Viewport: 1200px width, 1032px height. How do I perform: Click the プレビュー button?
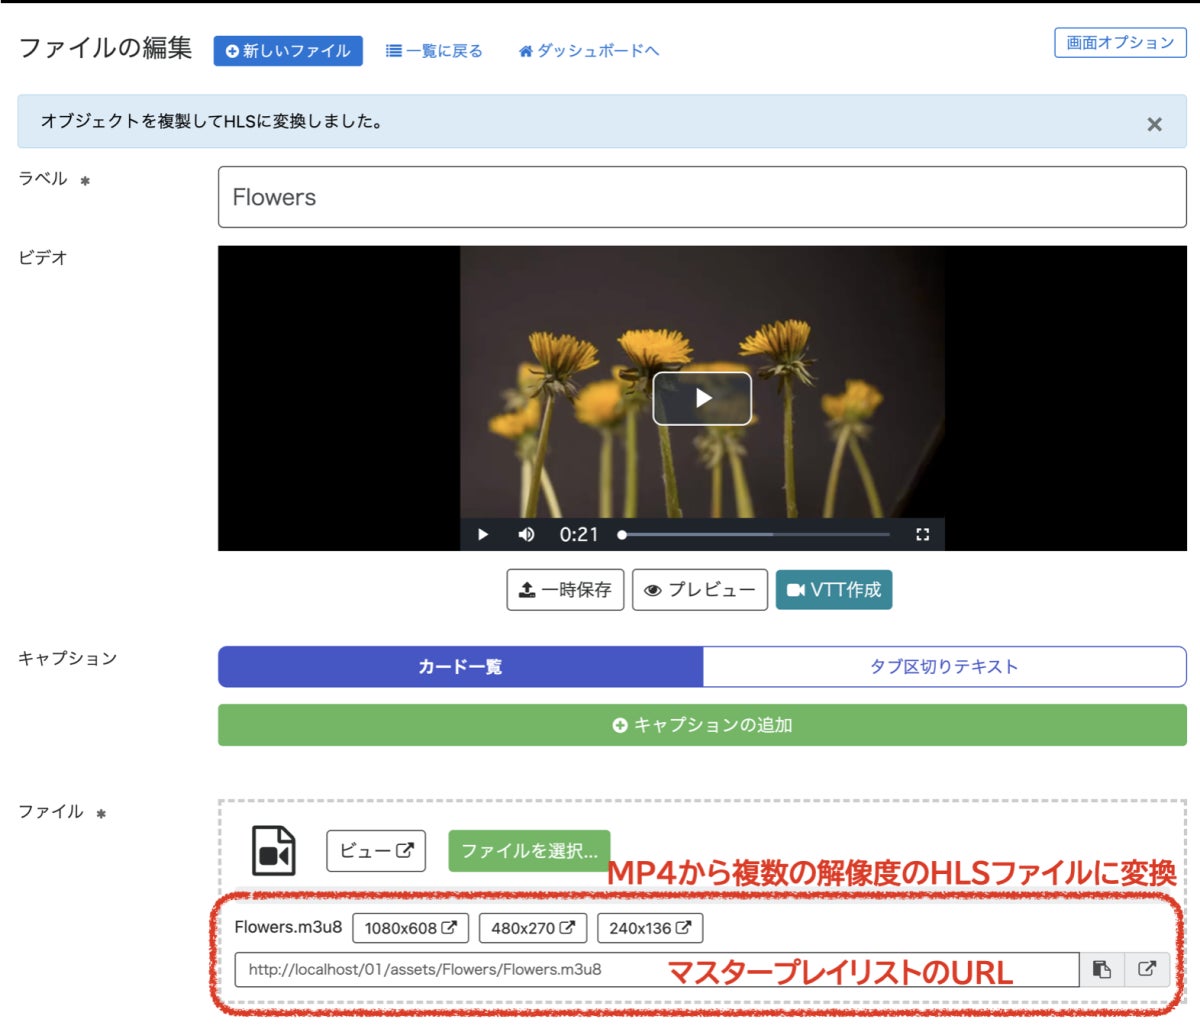[x=700, y=590]
